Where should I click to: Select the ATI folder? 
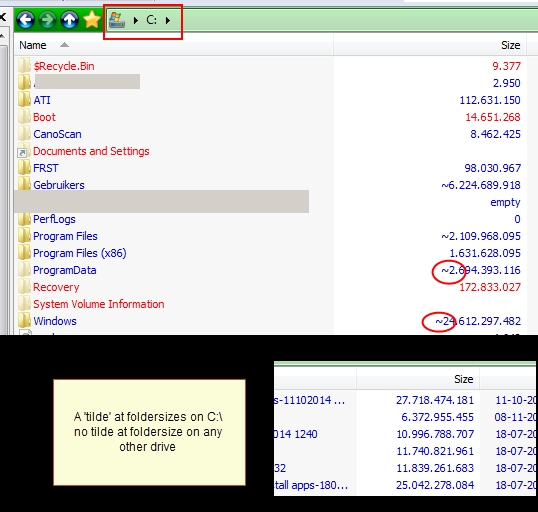pos(42,100)
